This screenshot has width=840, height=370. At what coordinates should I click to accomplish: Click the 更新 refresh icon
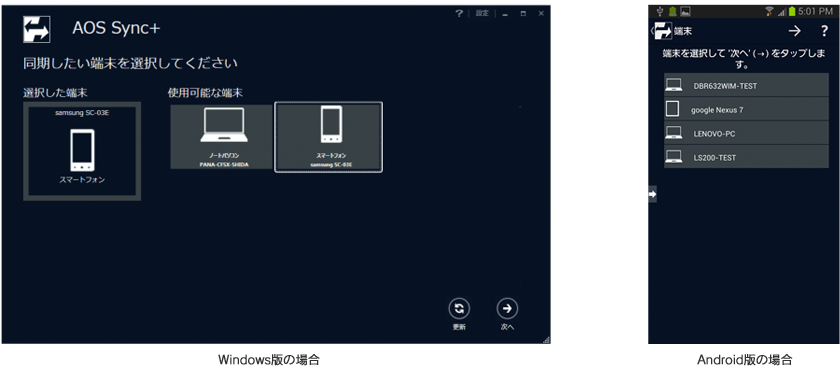[x=459, y=308]
